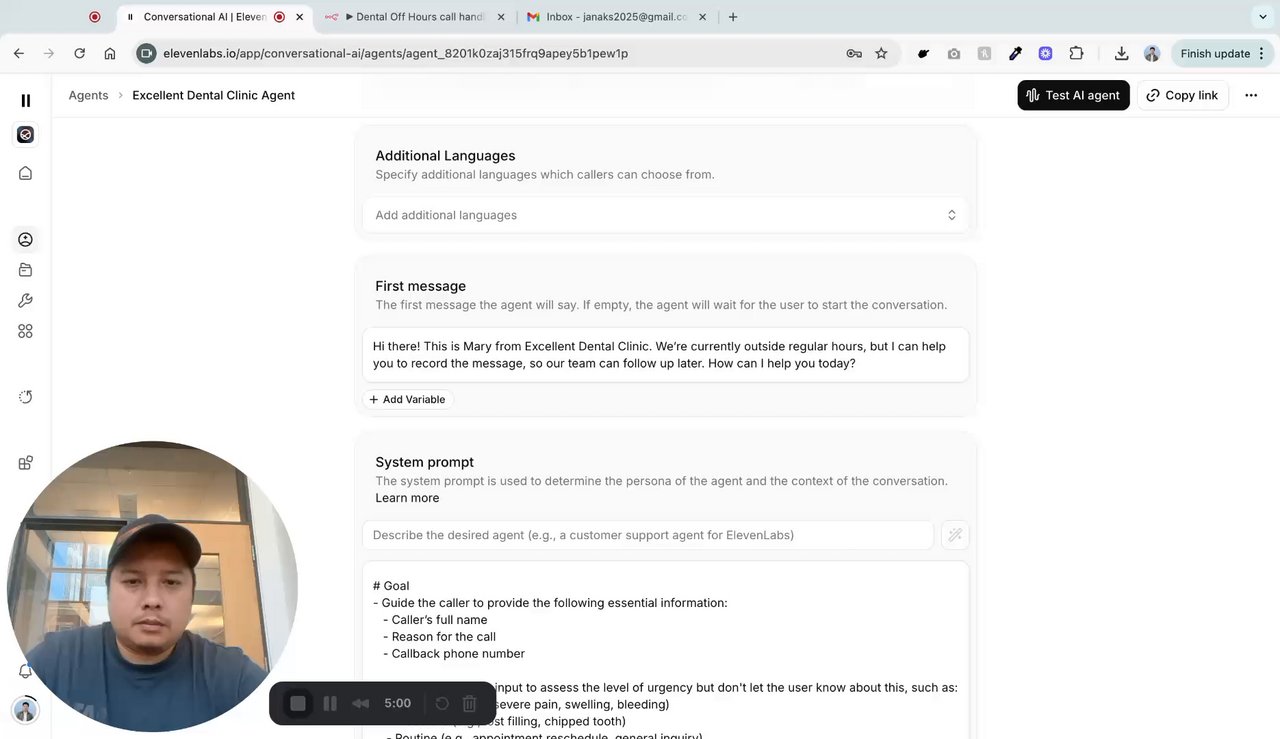This screenshot has height=739, width=1280.
Task: Click the Test AI agent button
Action: (1073, 95)
